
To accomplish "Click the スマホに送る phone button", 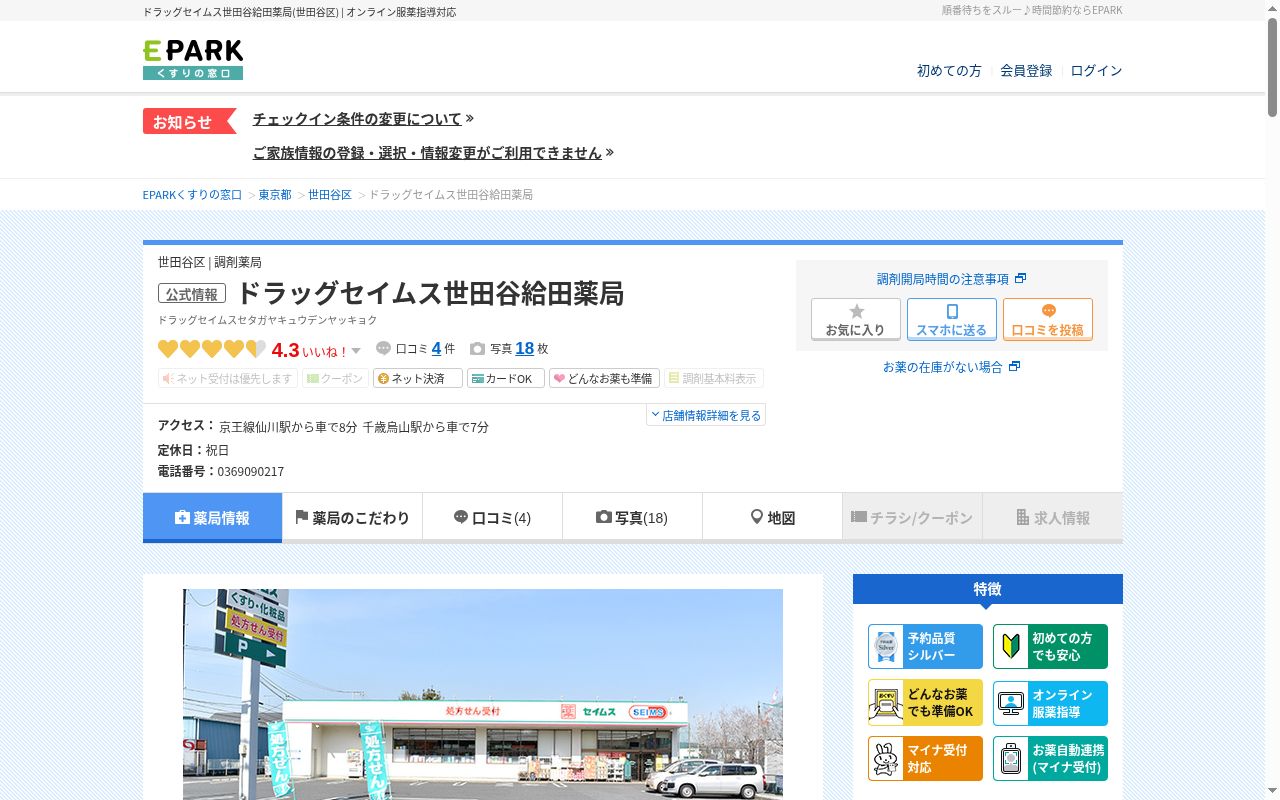I will point(952,320).
